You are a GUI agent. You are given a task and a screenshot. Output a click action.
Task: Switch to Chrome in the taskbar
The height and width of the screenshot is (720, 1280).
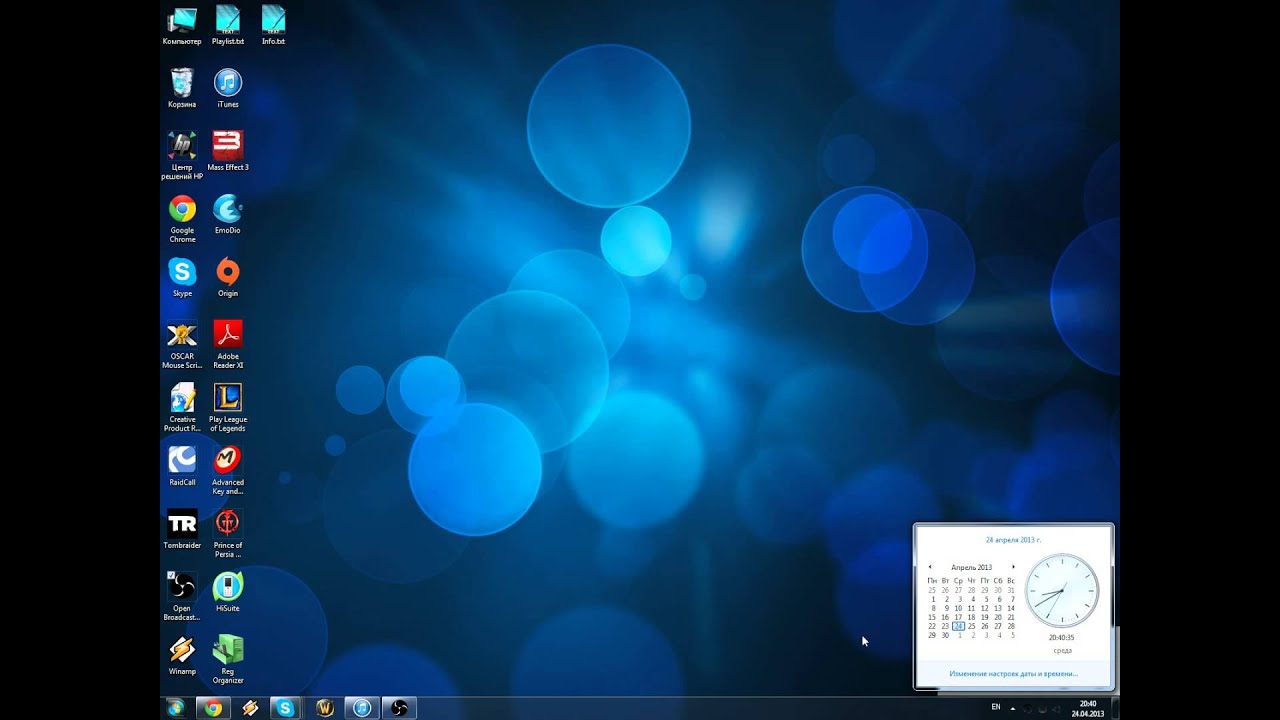click(x=213, y=708)
